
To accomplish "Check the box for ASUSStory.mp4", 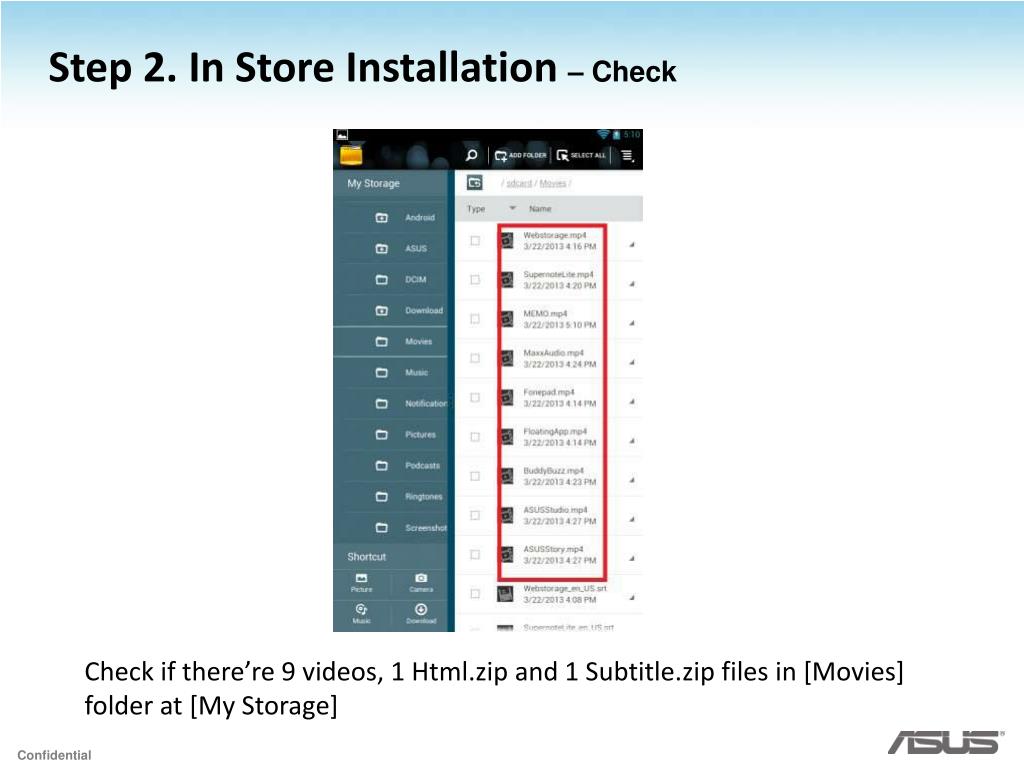I will pos(475,554).
